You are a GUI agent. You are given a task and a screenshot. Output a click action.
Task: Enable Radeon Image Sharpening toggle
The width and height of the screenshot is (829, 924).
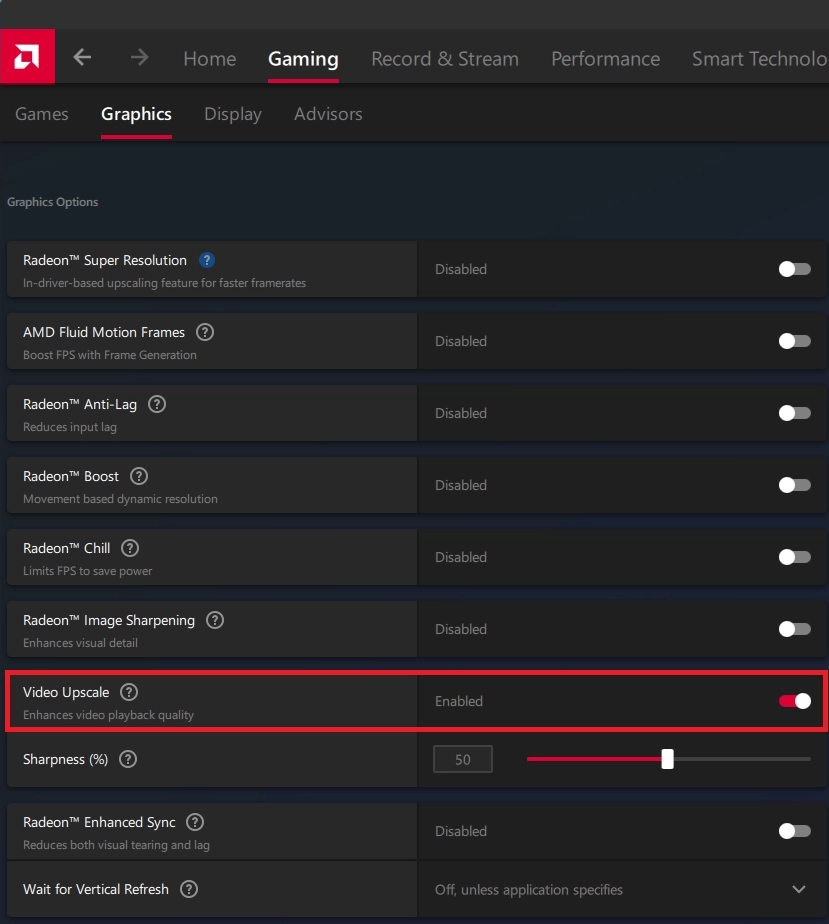pyautogui.click(x=794, y=629)
